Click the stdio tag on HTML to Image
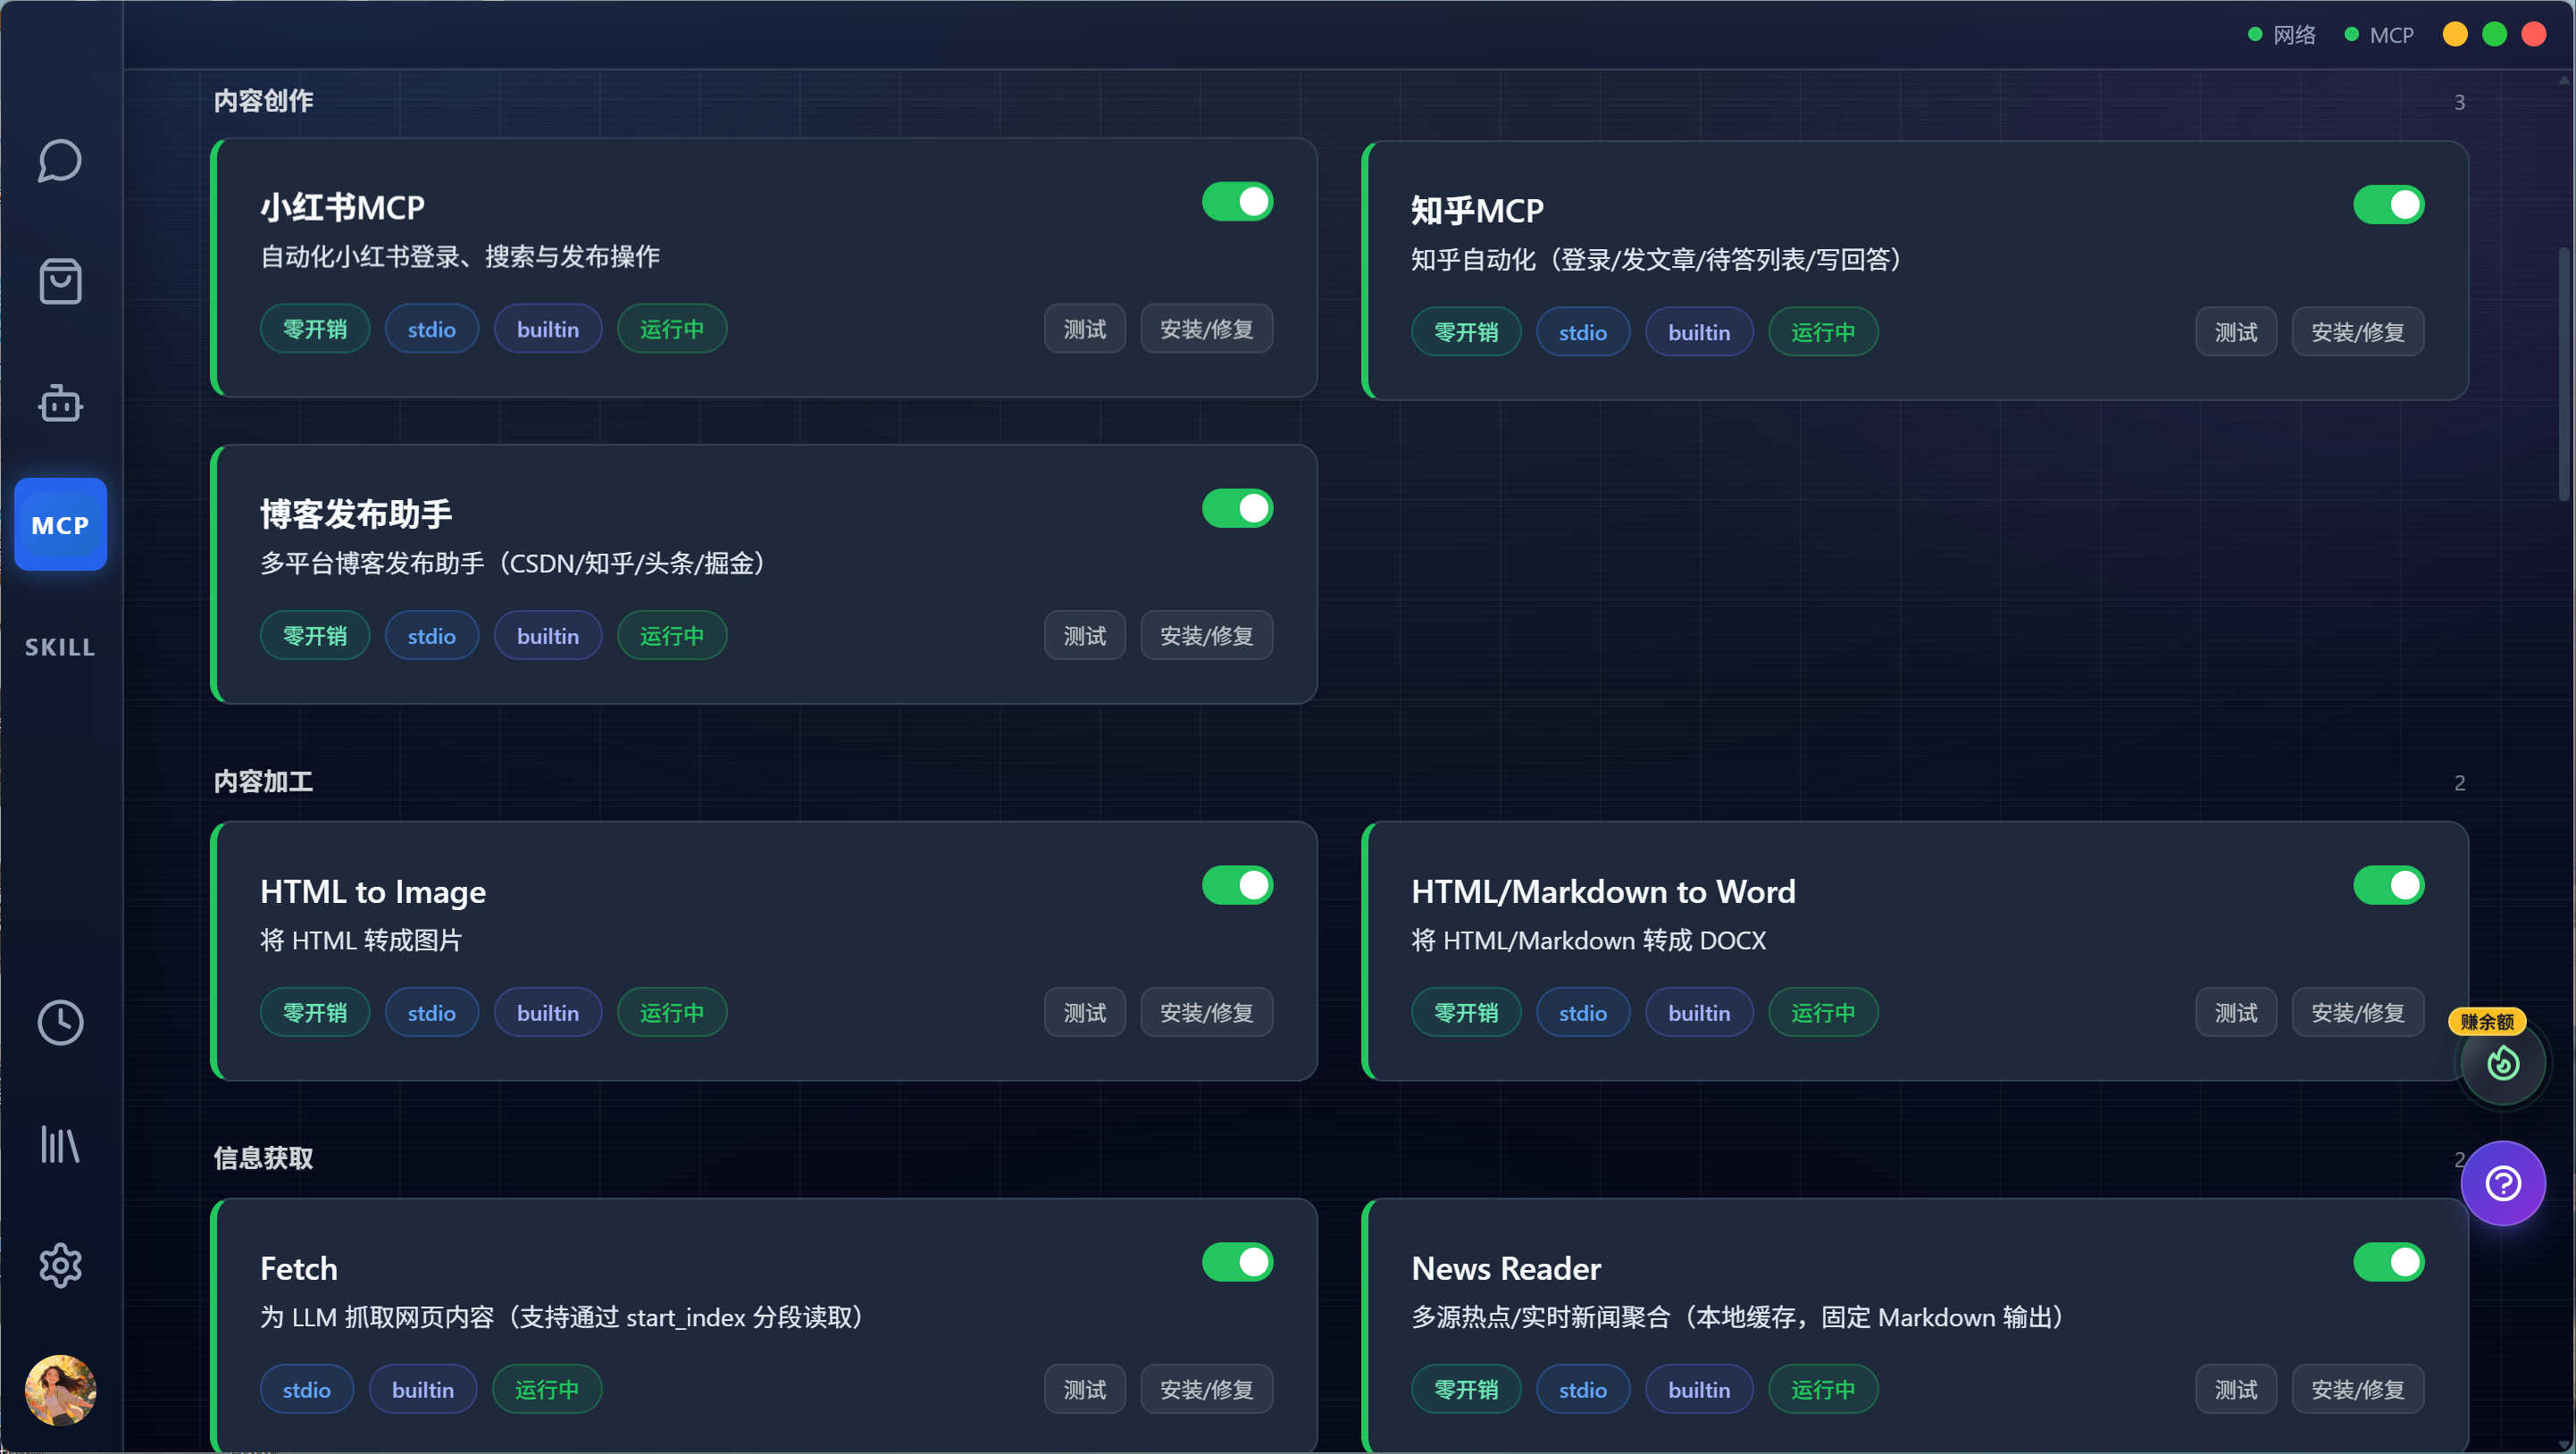 (x=431, y=1013)
